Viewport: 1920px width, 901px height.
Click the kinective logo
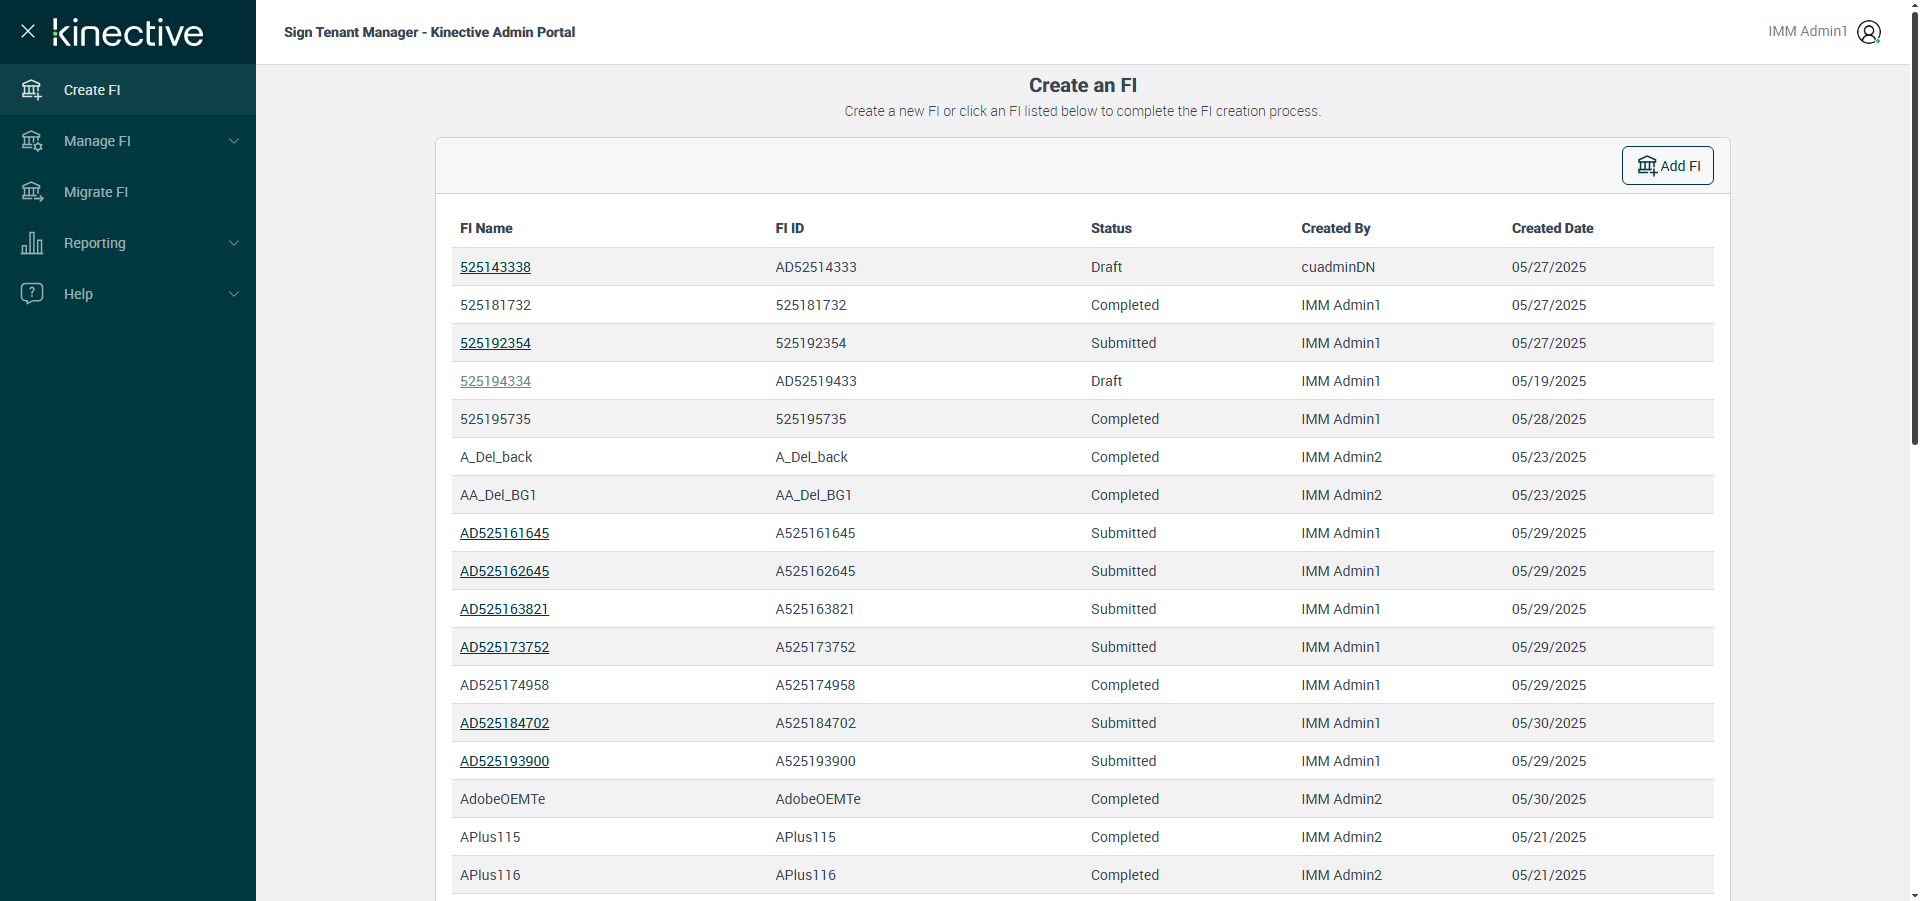[128, 33]
